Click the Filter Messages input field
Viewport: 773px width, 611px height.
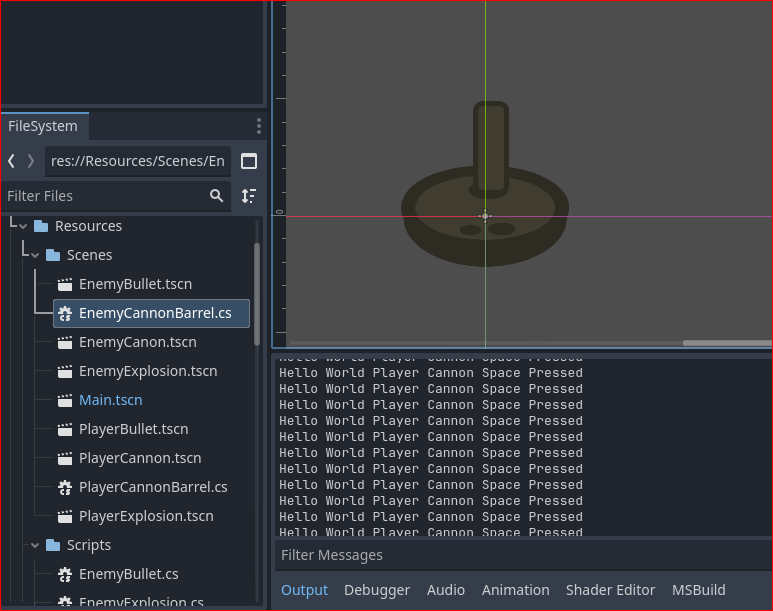[520, 555]
